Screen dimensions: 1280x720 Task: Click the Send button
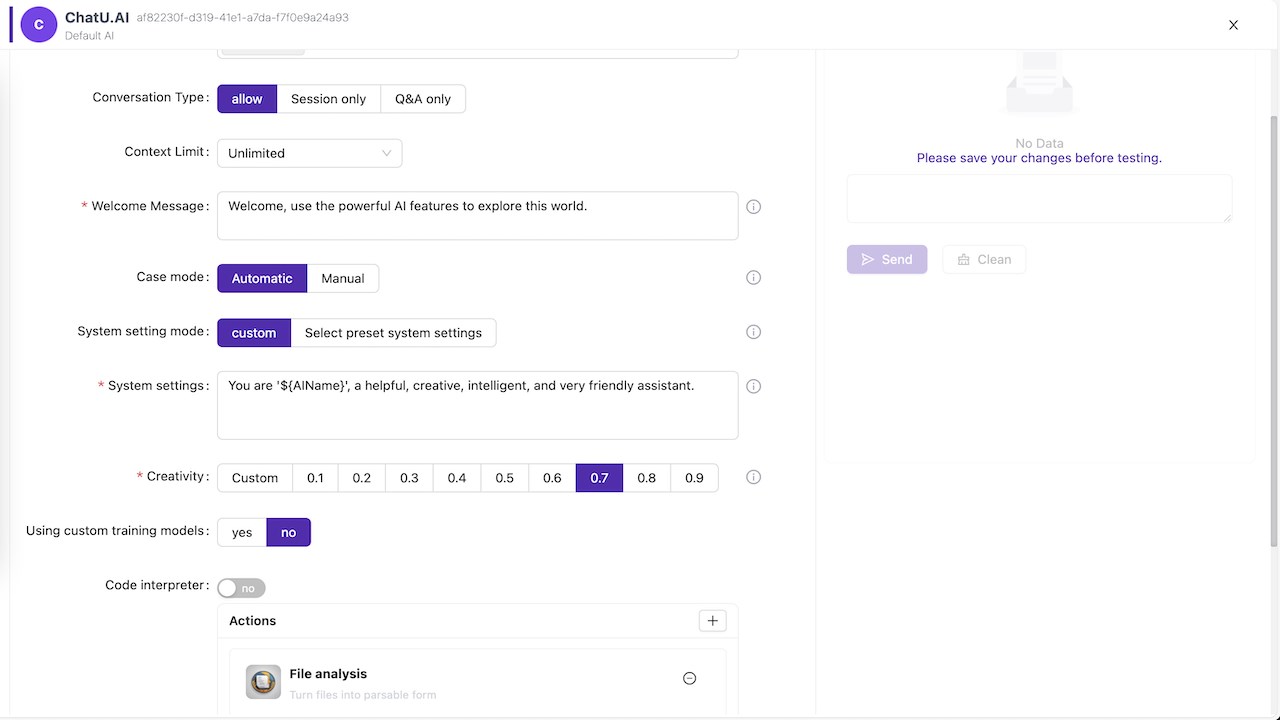click(887, 259)
